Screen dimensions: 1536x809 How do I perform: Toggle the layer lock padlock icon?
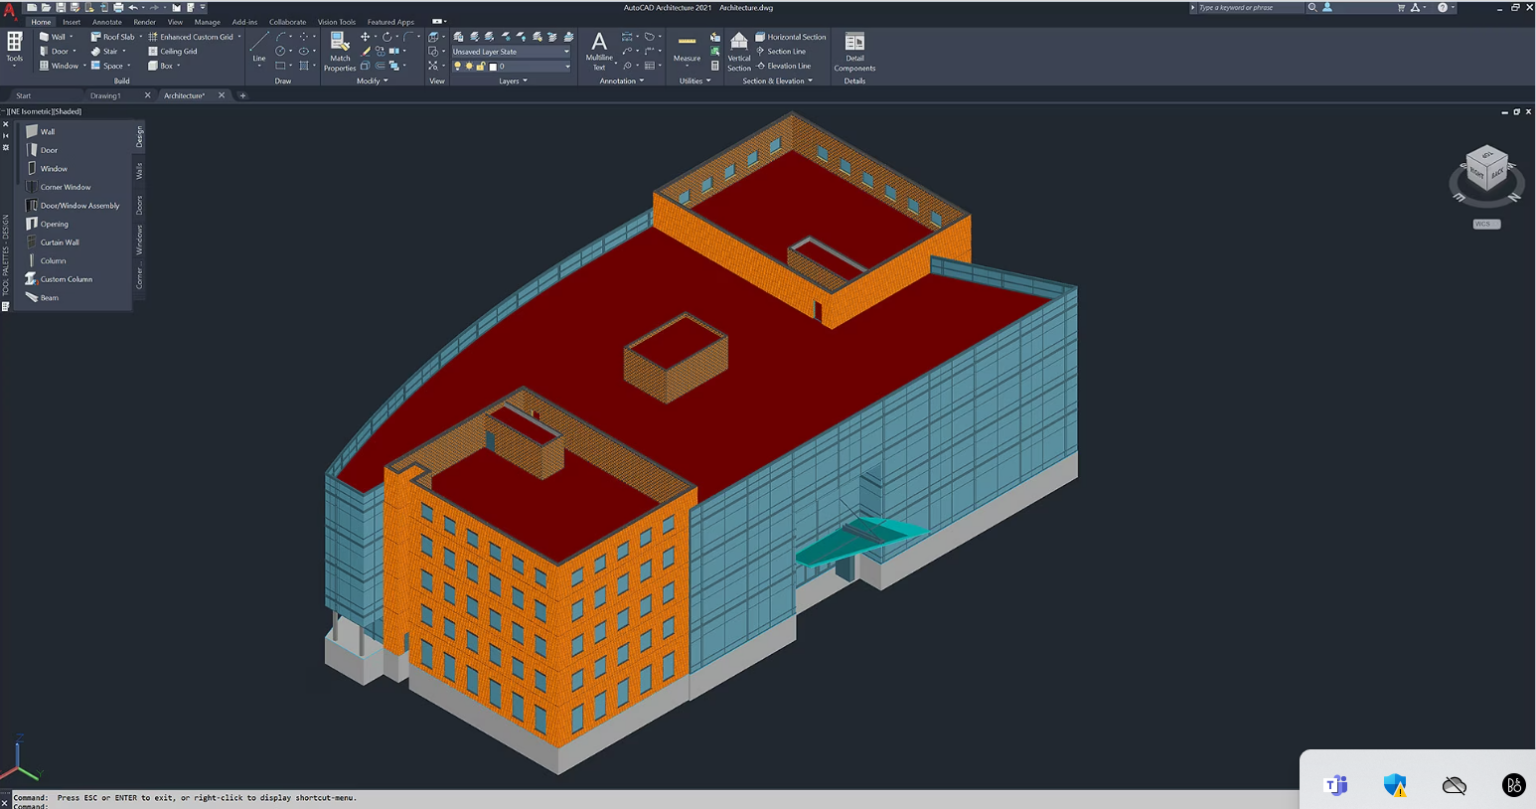[x=481, y=66]
